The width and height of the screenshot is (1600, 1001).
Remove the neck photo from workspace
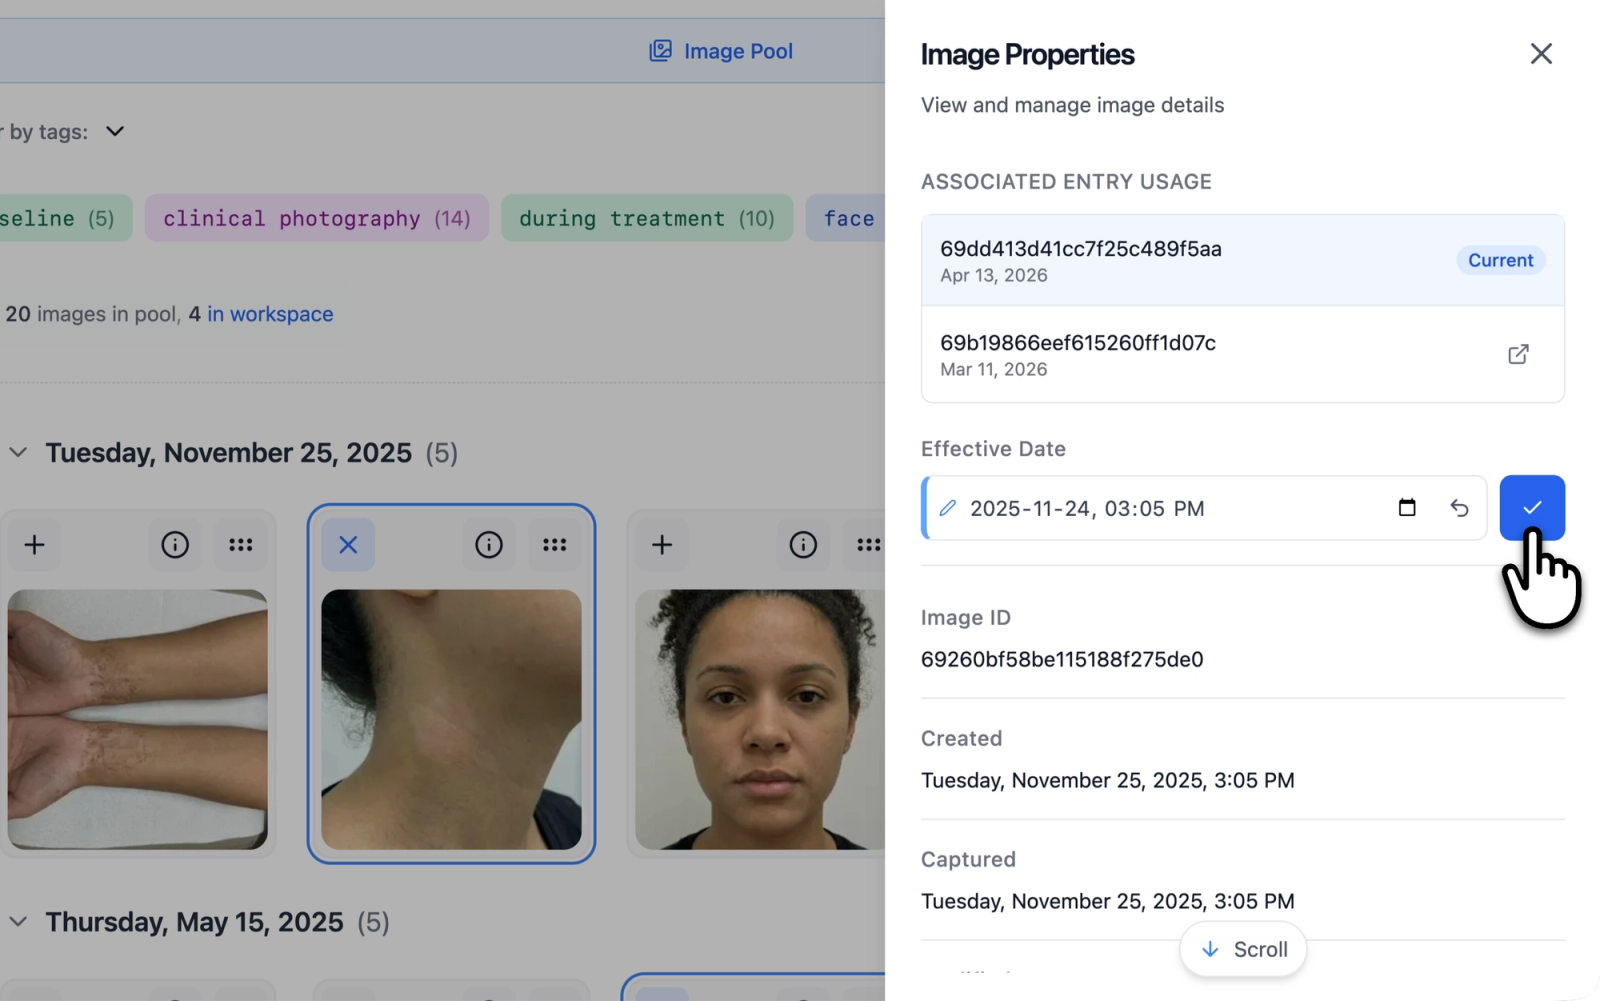click(348, 545)
